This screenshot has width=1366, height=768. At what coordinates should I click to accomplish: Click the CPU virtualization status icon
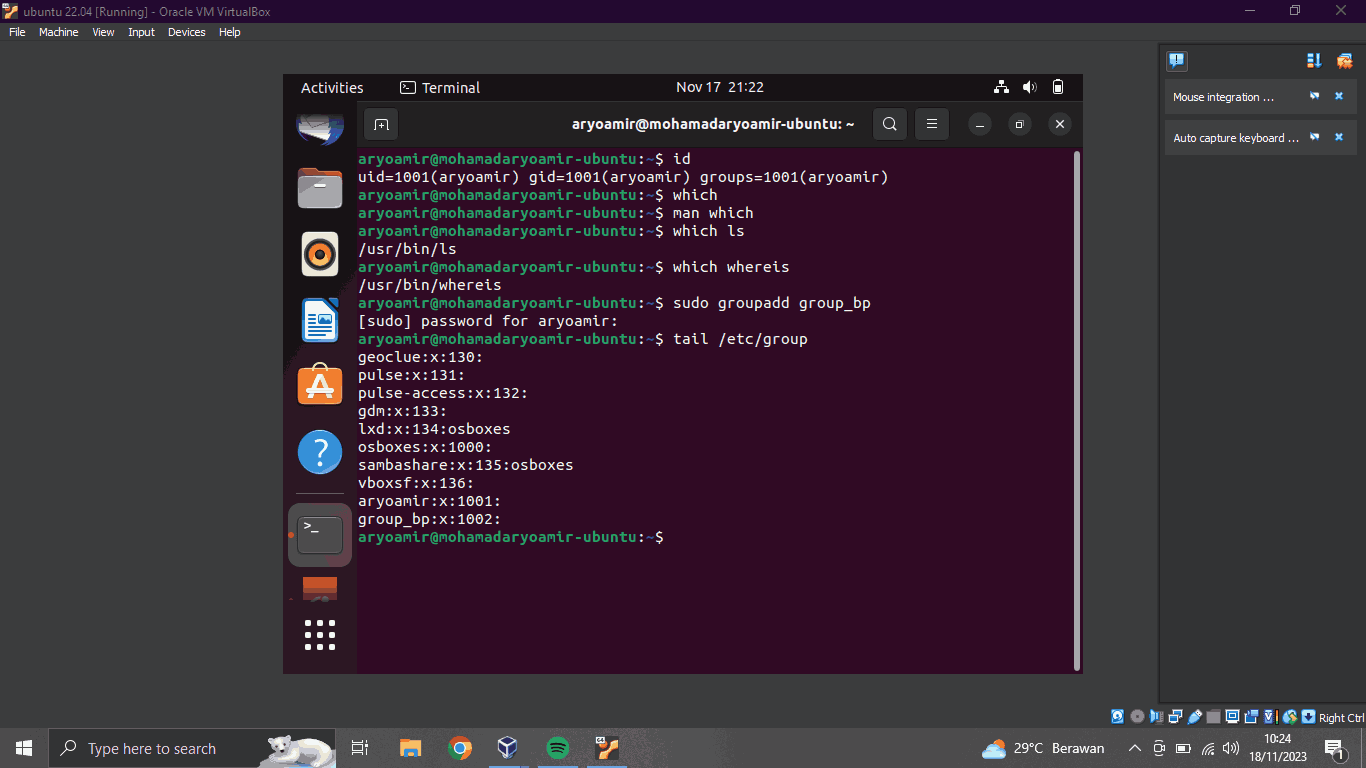pyautogui.click(x=1270, y=717)
